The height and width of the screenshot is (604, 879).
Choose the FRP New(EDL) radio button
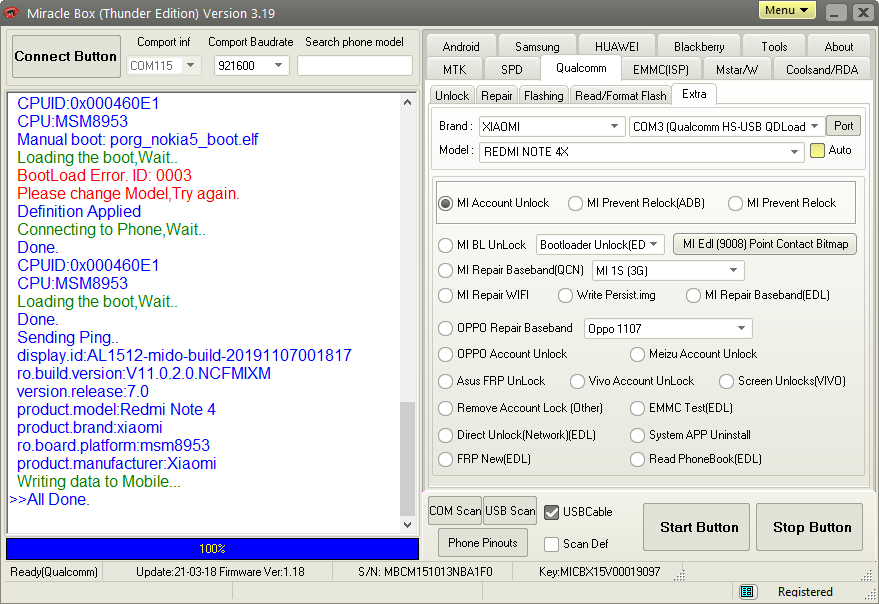(446, 459)
